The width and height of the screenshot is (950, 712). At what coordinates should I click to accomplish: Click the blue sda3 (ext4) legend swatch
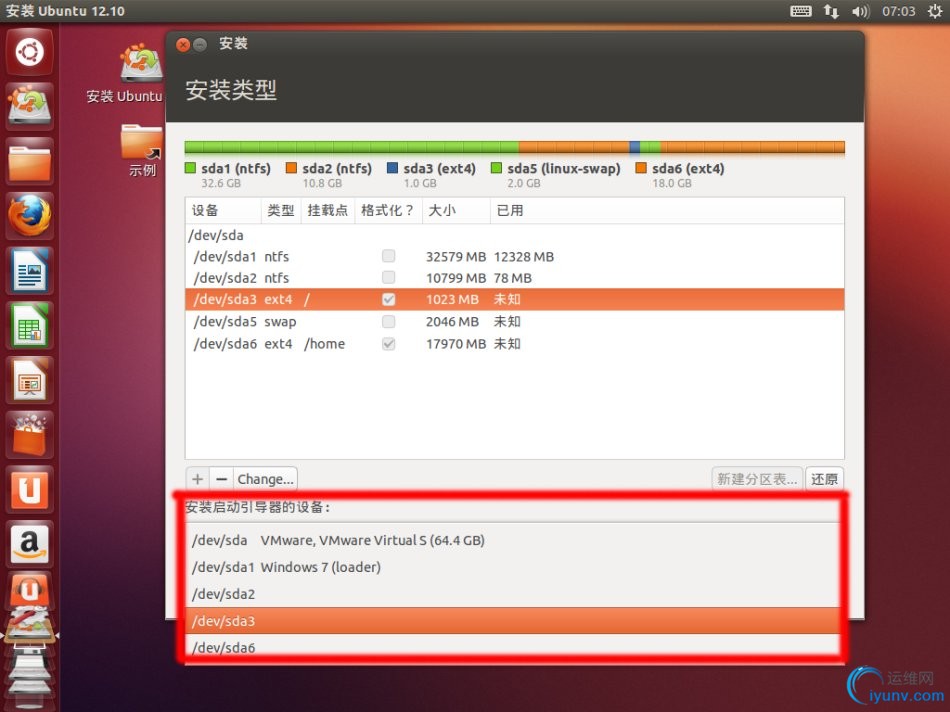pyautogui.click(x=393, y=168)
